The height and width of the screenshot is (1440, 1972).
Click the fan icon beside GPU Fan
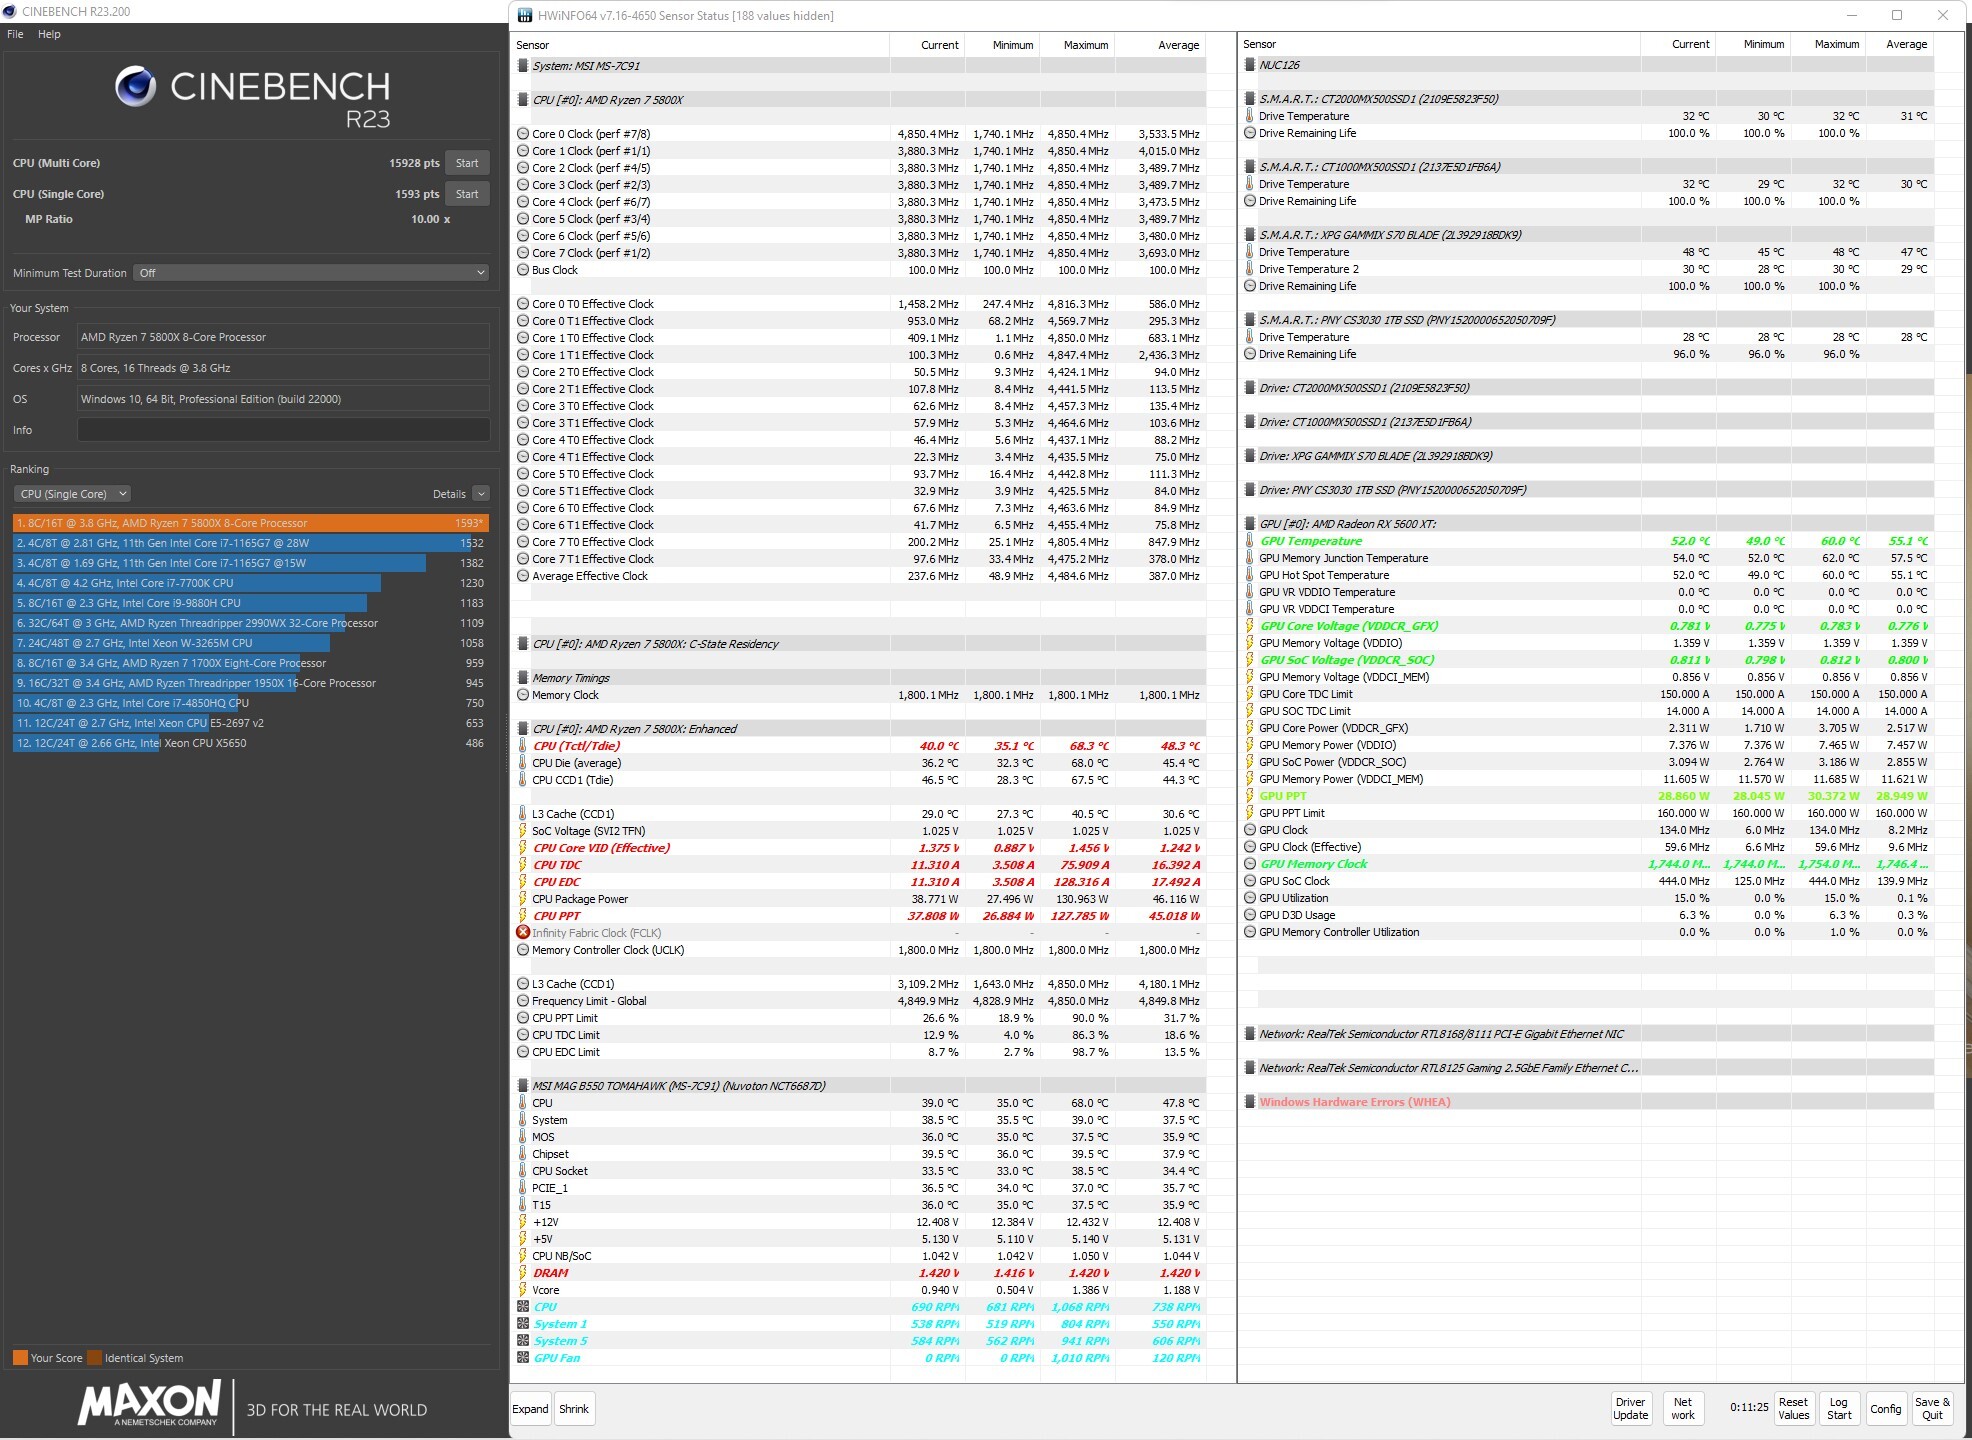tap(523, 1358)
